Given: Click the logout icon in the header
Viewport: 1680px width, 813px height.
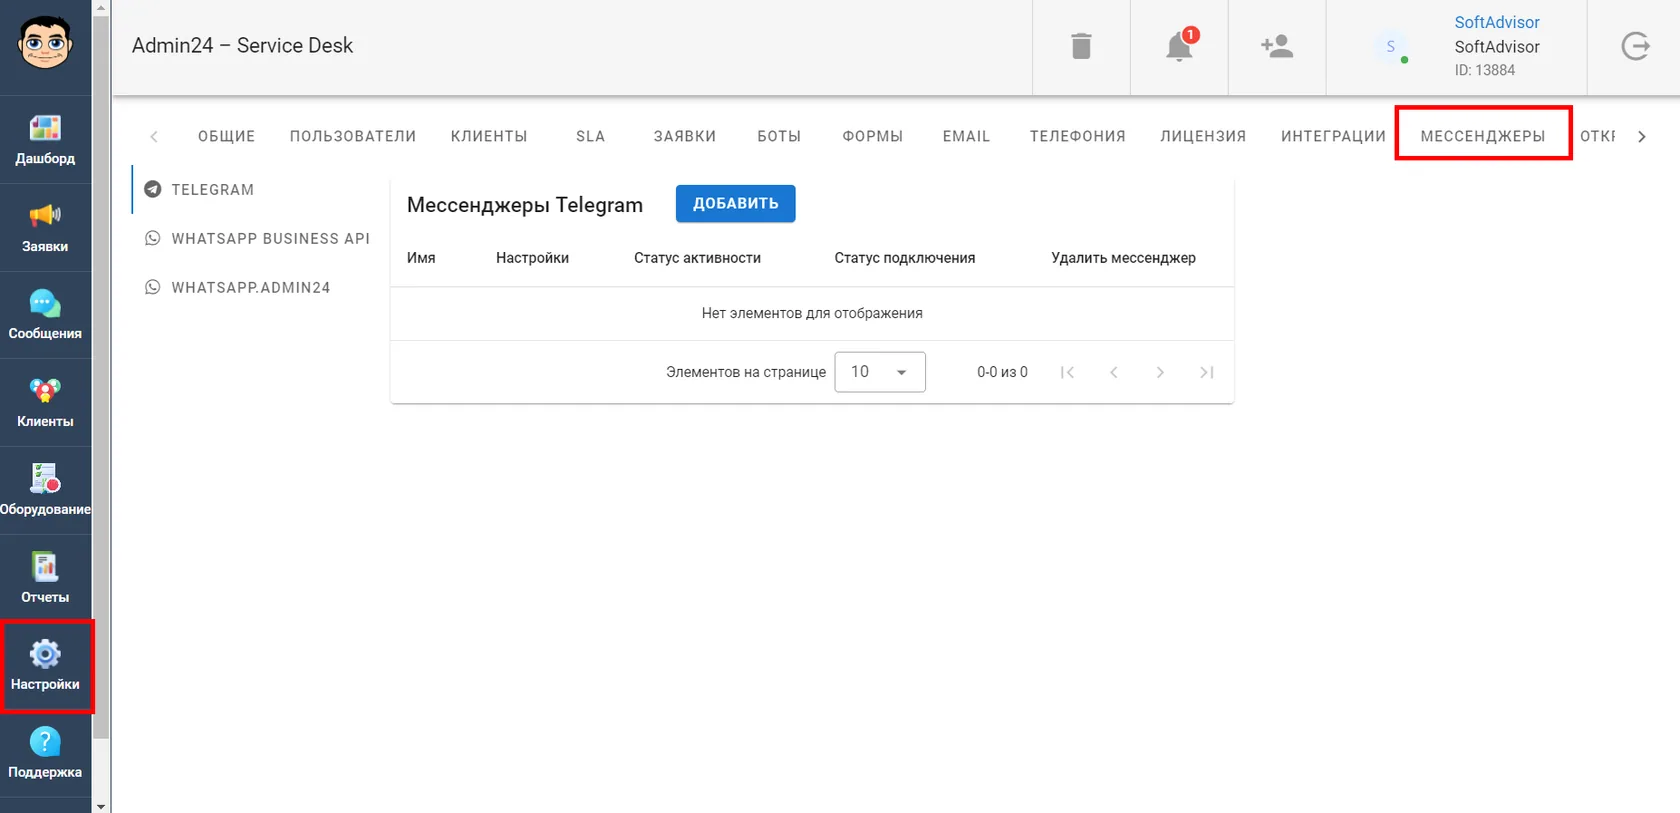Looking at the screenshot, I should click(x=1635, y=46).
